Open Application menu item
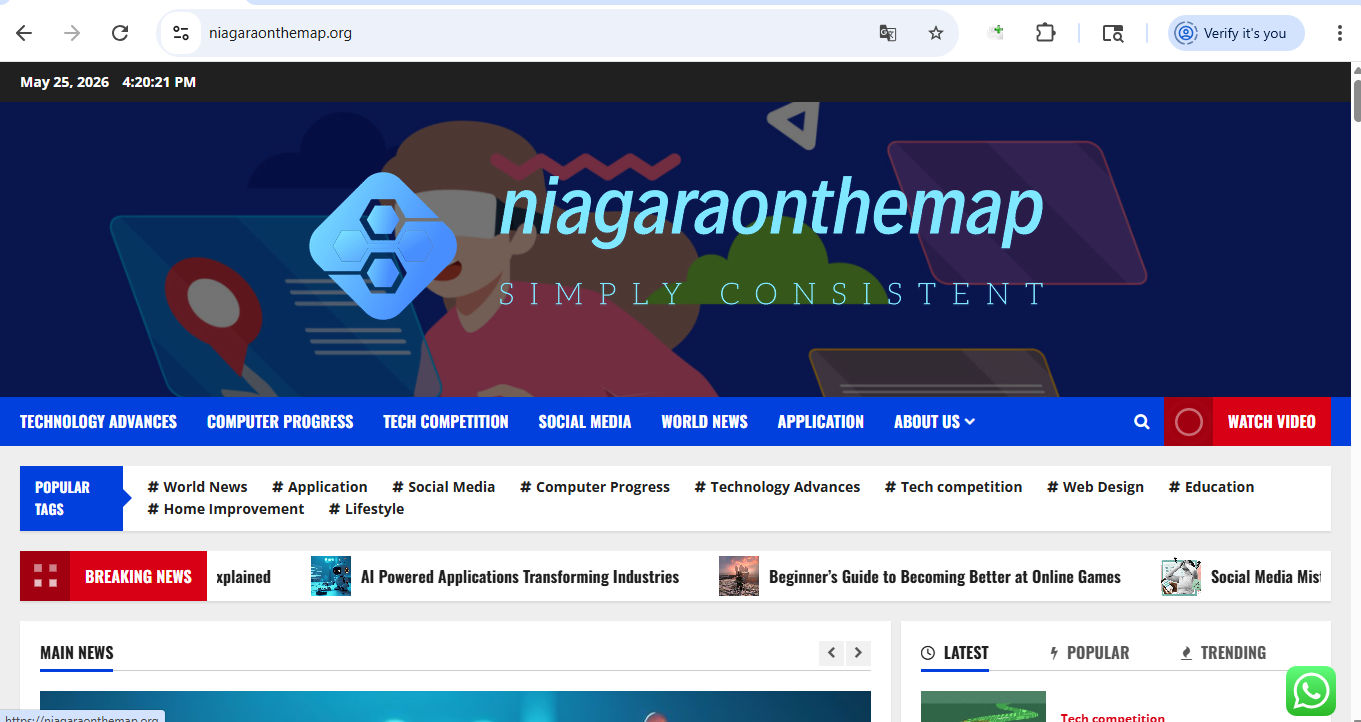This screenshot has height=722, width=1361. point(821,422)
